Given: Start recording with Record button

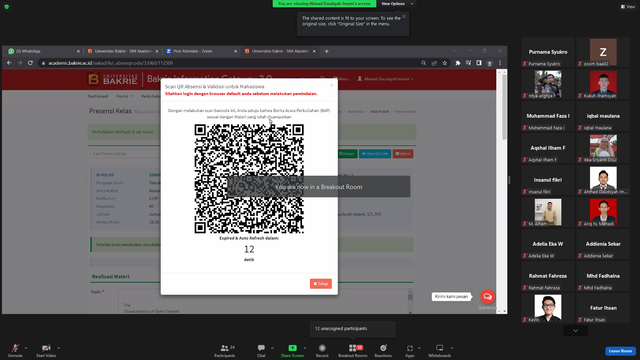Looking at the screenshot, I should tap(322, 350).
